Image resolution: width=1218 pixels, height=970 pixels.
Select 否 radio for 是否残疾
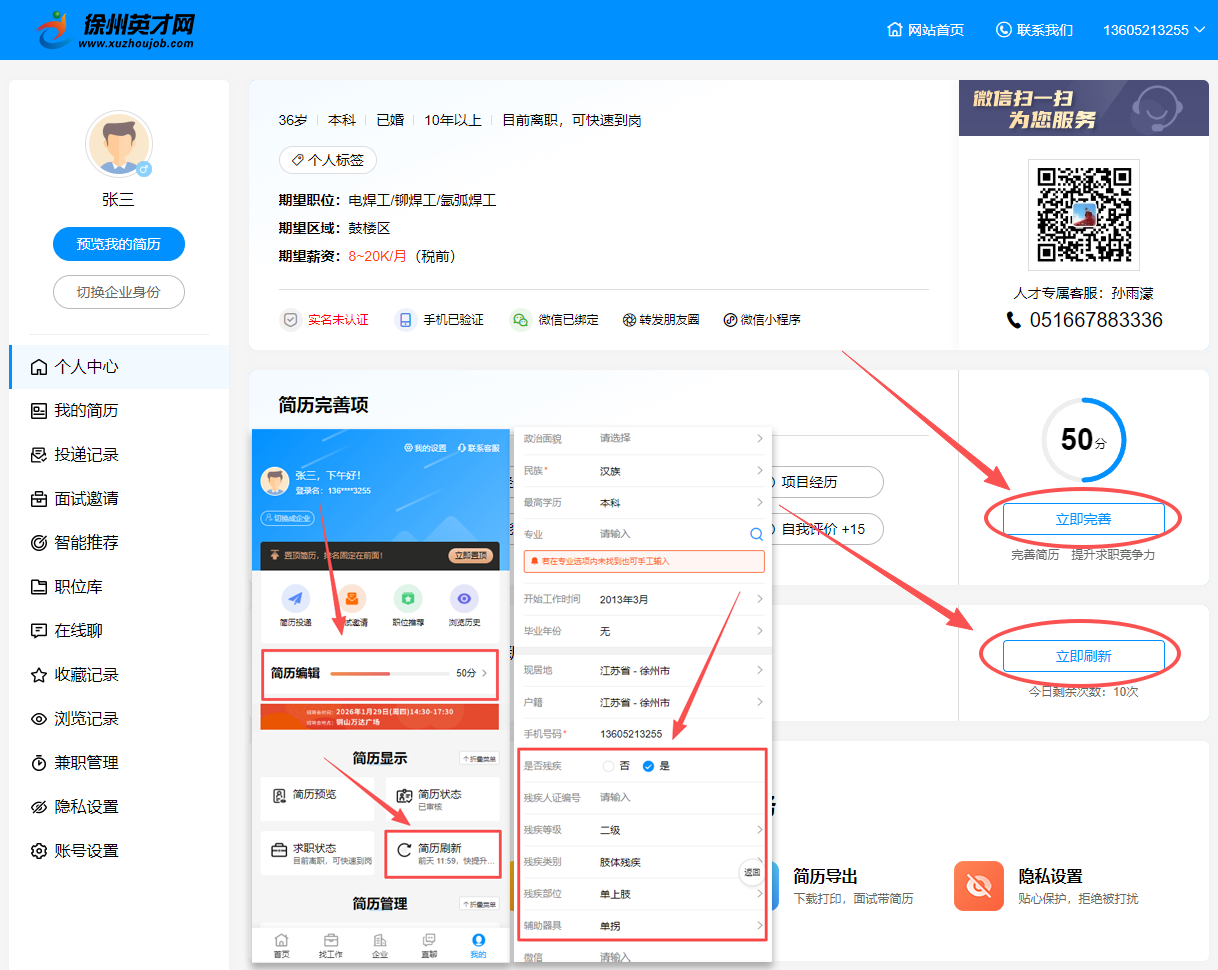coord(608,766)
